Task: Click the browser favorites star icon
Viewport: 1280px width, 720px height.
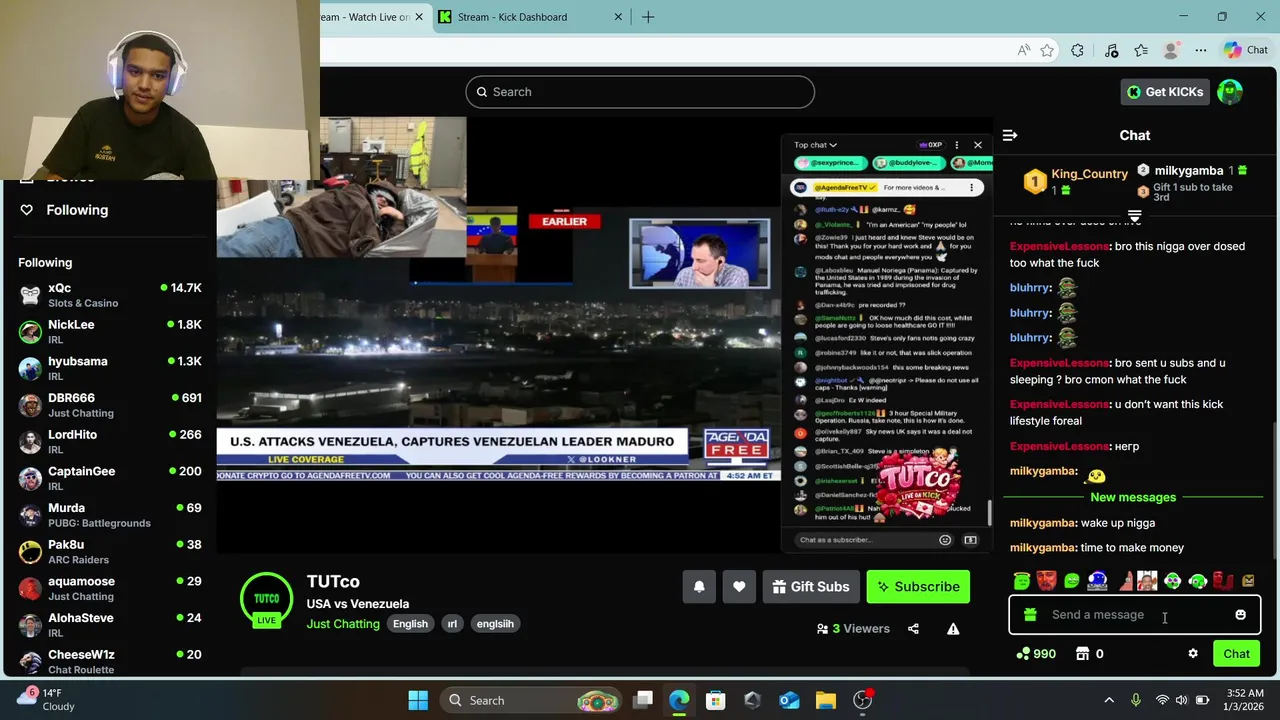Action: pos(1047,50)
